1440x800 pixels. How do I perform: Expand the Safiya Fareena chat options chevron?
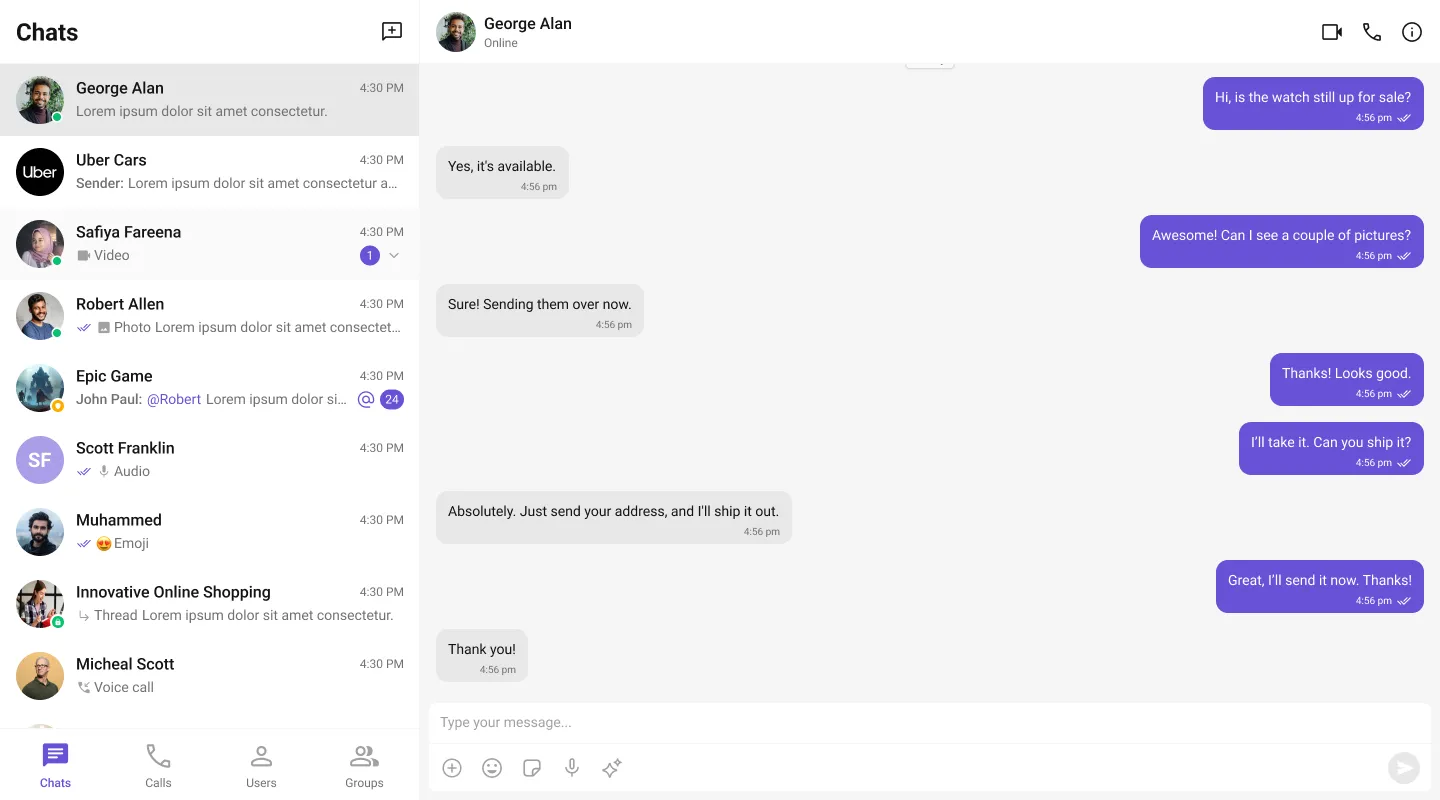(394, 255)
